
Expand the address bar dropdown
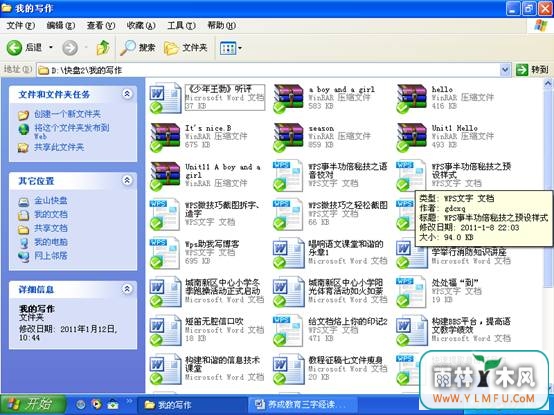click(x=505, y=70)
